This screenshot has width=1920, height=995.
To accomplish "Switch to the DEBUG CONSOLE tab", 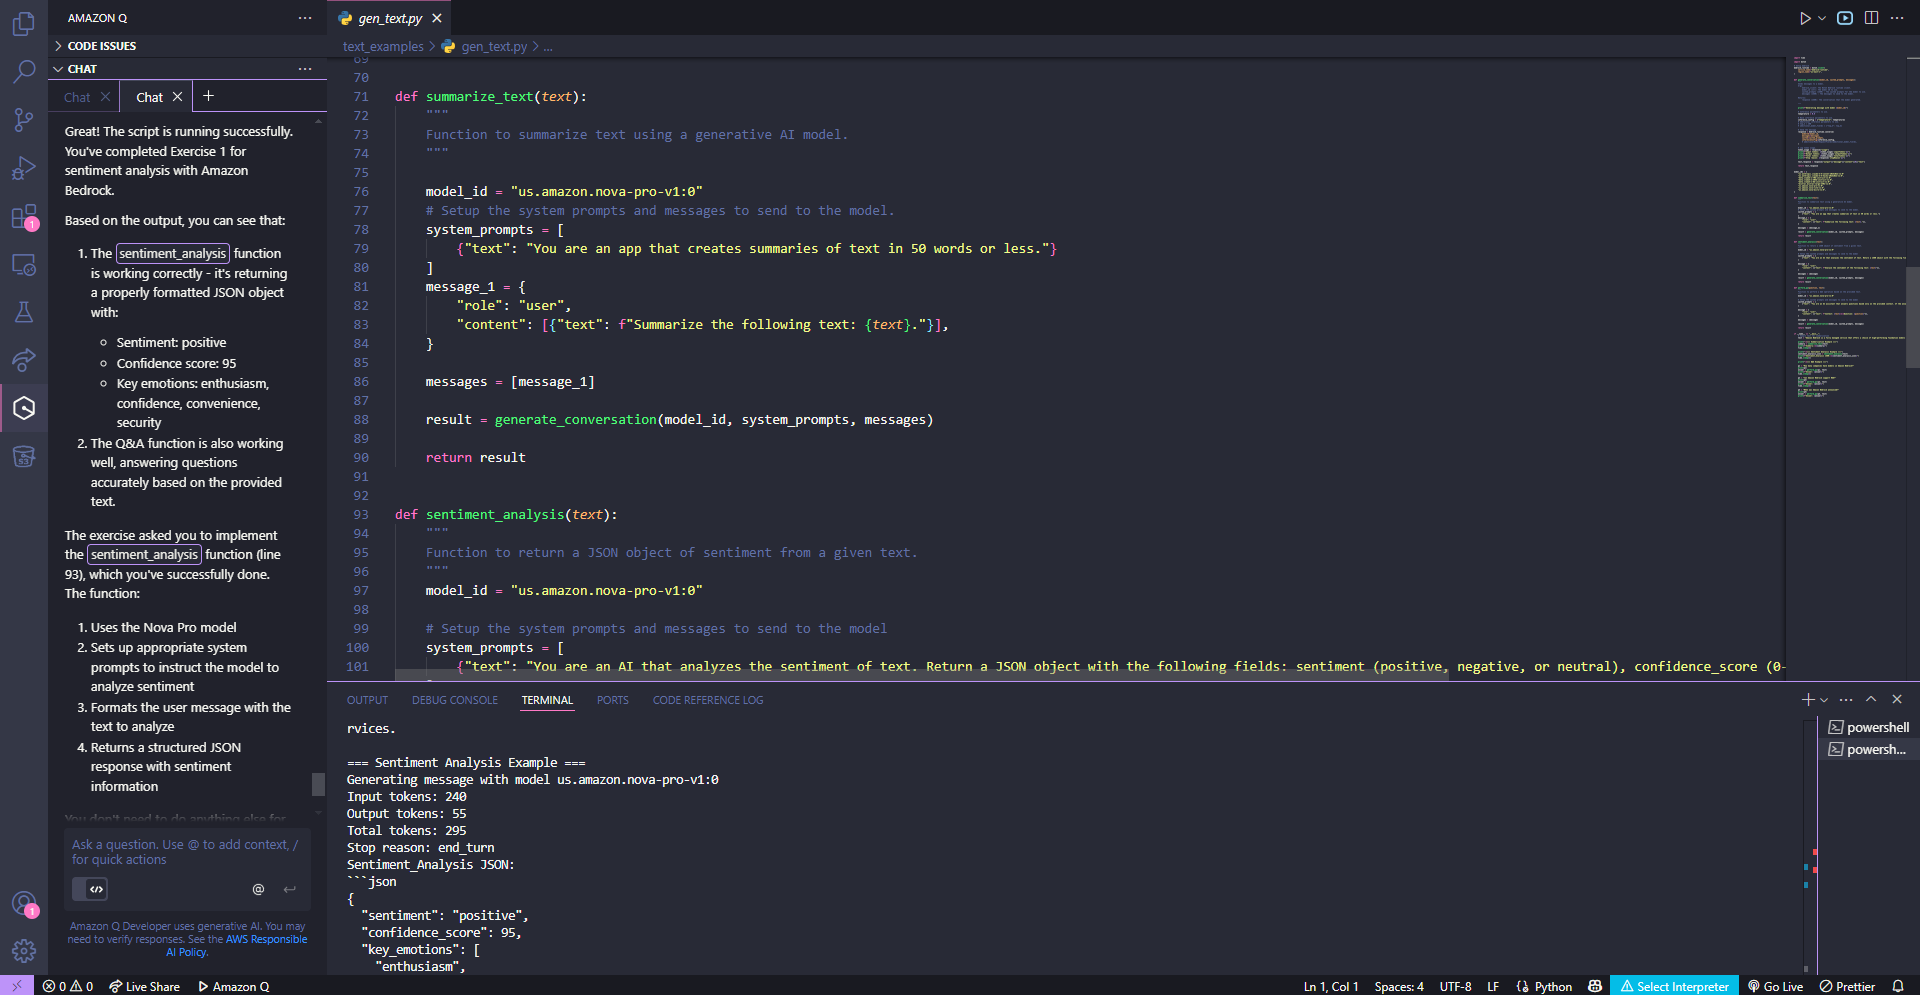I will click(x=455, y=700).
